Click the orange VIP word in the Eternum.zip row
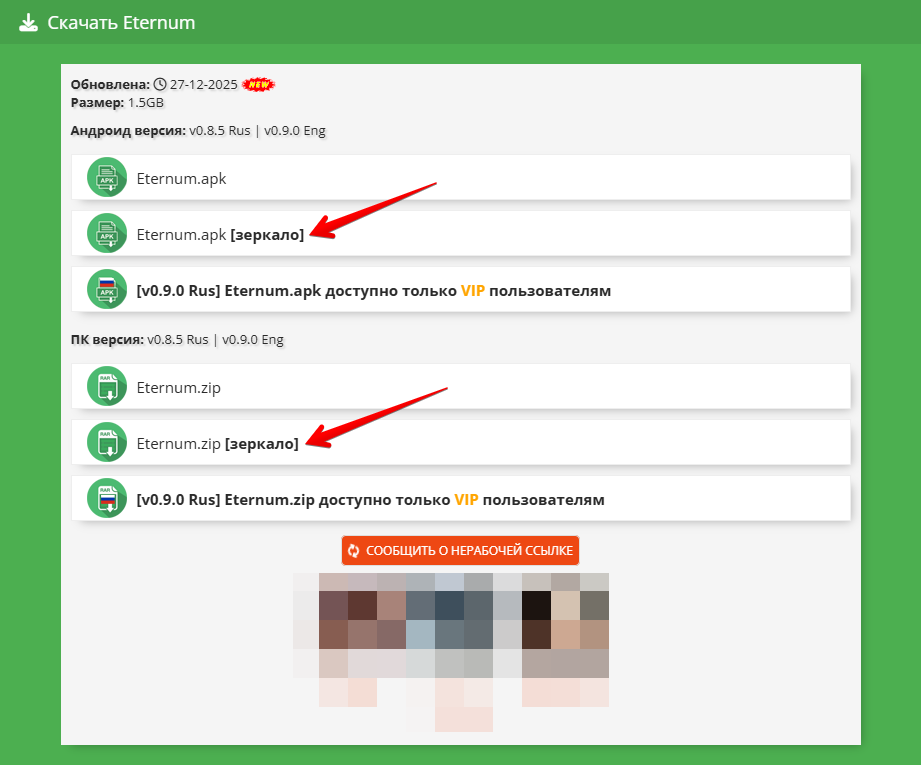Image resolution: width=921 pixels, height=765 pixels. [467, 499]
